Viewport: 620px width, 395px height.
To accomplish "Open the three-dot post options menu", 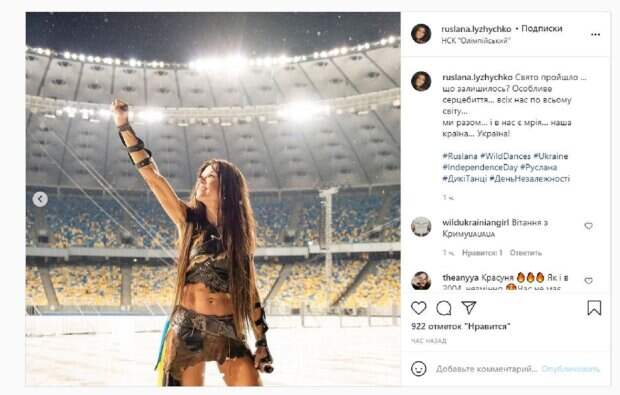I will coord(595,35).
